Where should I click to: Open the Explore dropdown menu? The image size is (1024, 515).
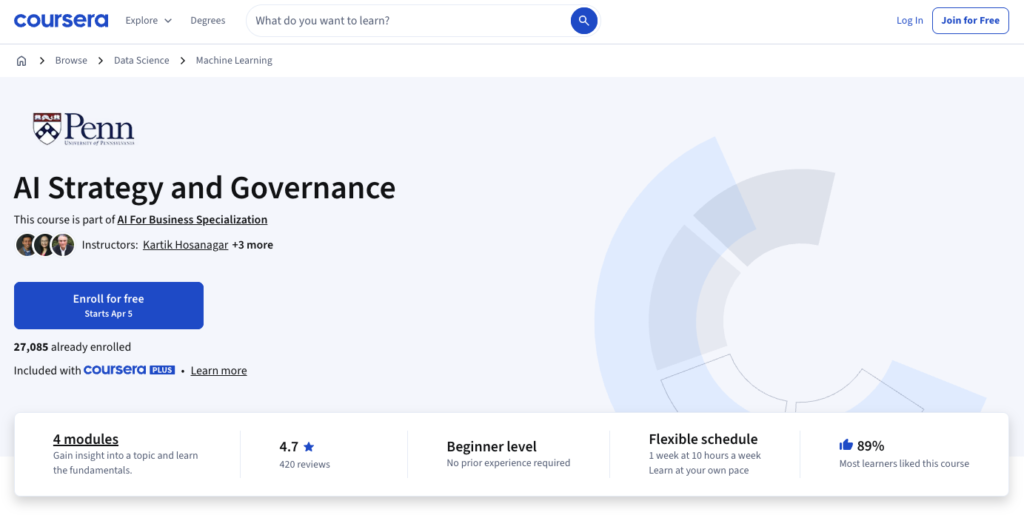(x=149, y=20)
